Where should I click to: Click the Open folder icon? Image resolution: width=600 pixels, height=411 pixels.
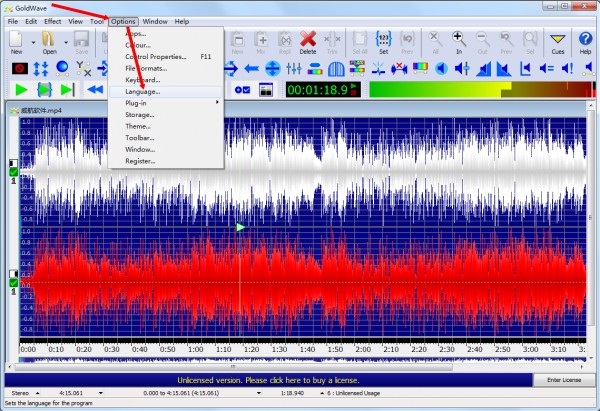pyautogui.click(x=49, y=42)
